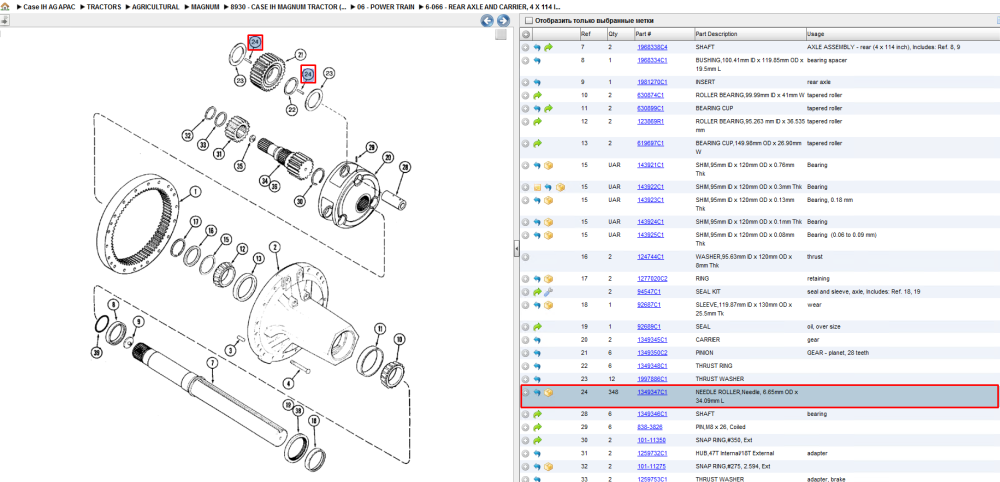Click 'THRUST RING' description text
This screenshot has height=482, width=1000.
[x=713, y=366]
